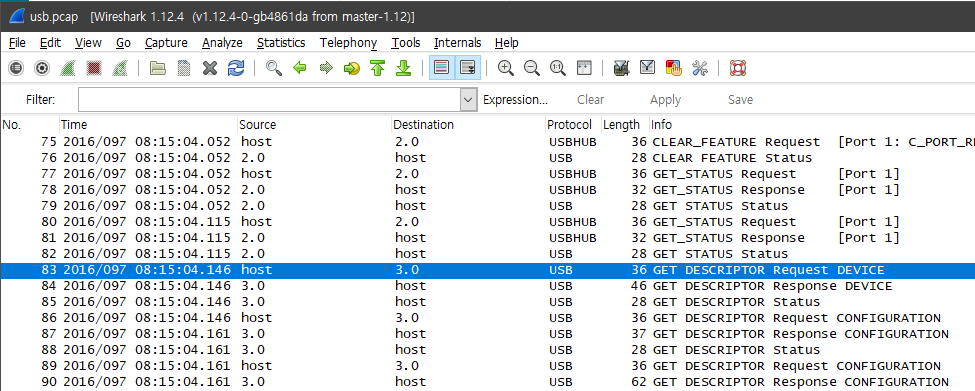Open help lifebuoy icon
This screenshot has width=975, height=391.
point(737,68)
